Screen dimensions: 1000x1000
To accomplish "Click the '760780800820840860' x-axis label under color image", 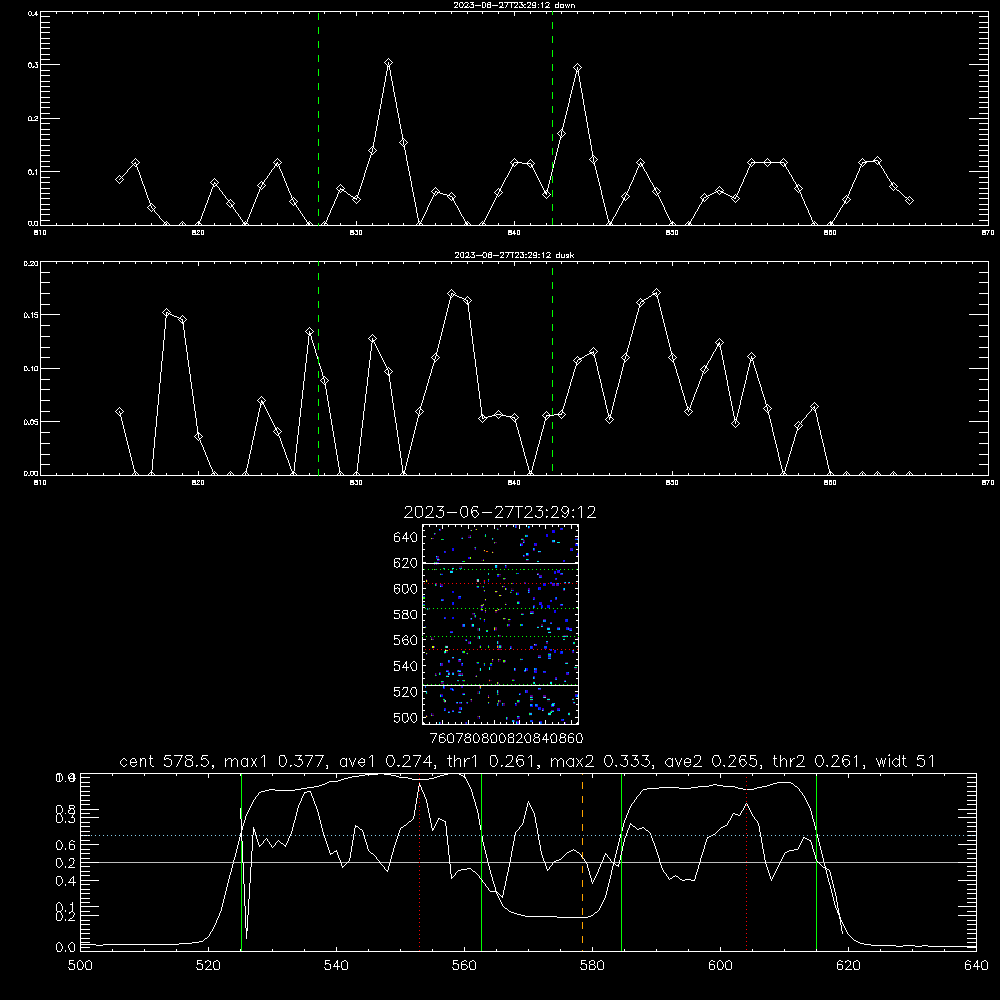I will pos(506,739).
